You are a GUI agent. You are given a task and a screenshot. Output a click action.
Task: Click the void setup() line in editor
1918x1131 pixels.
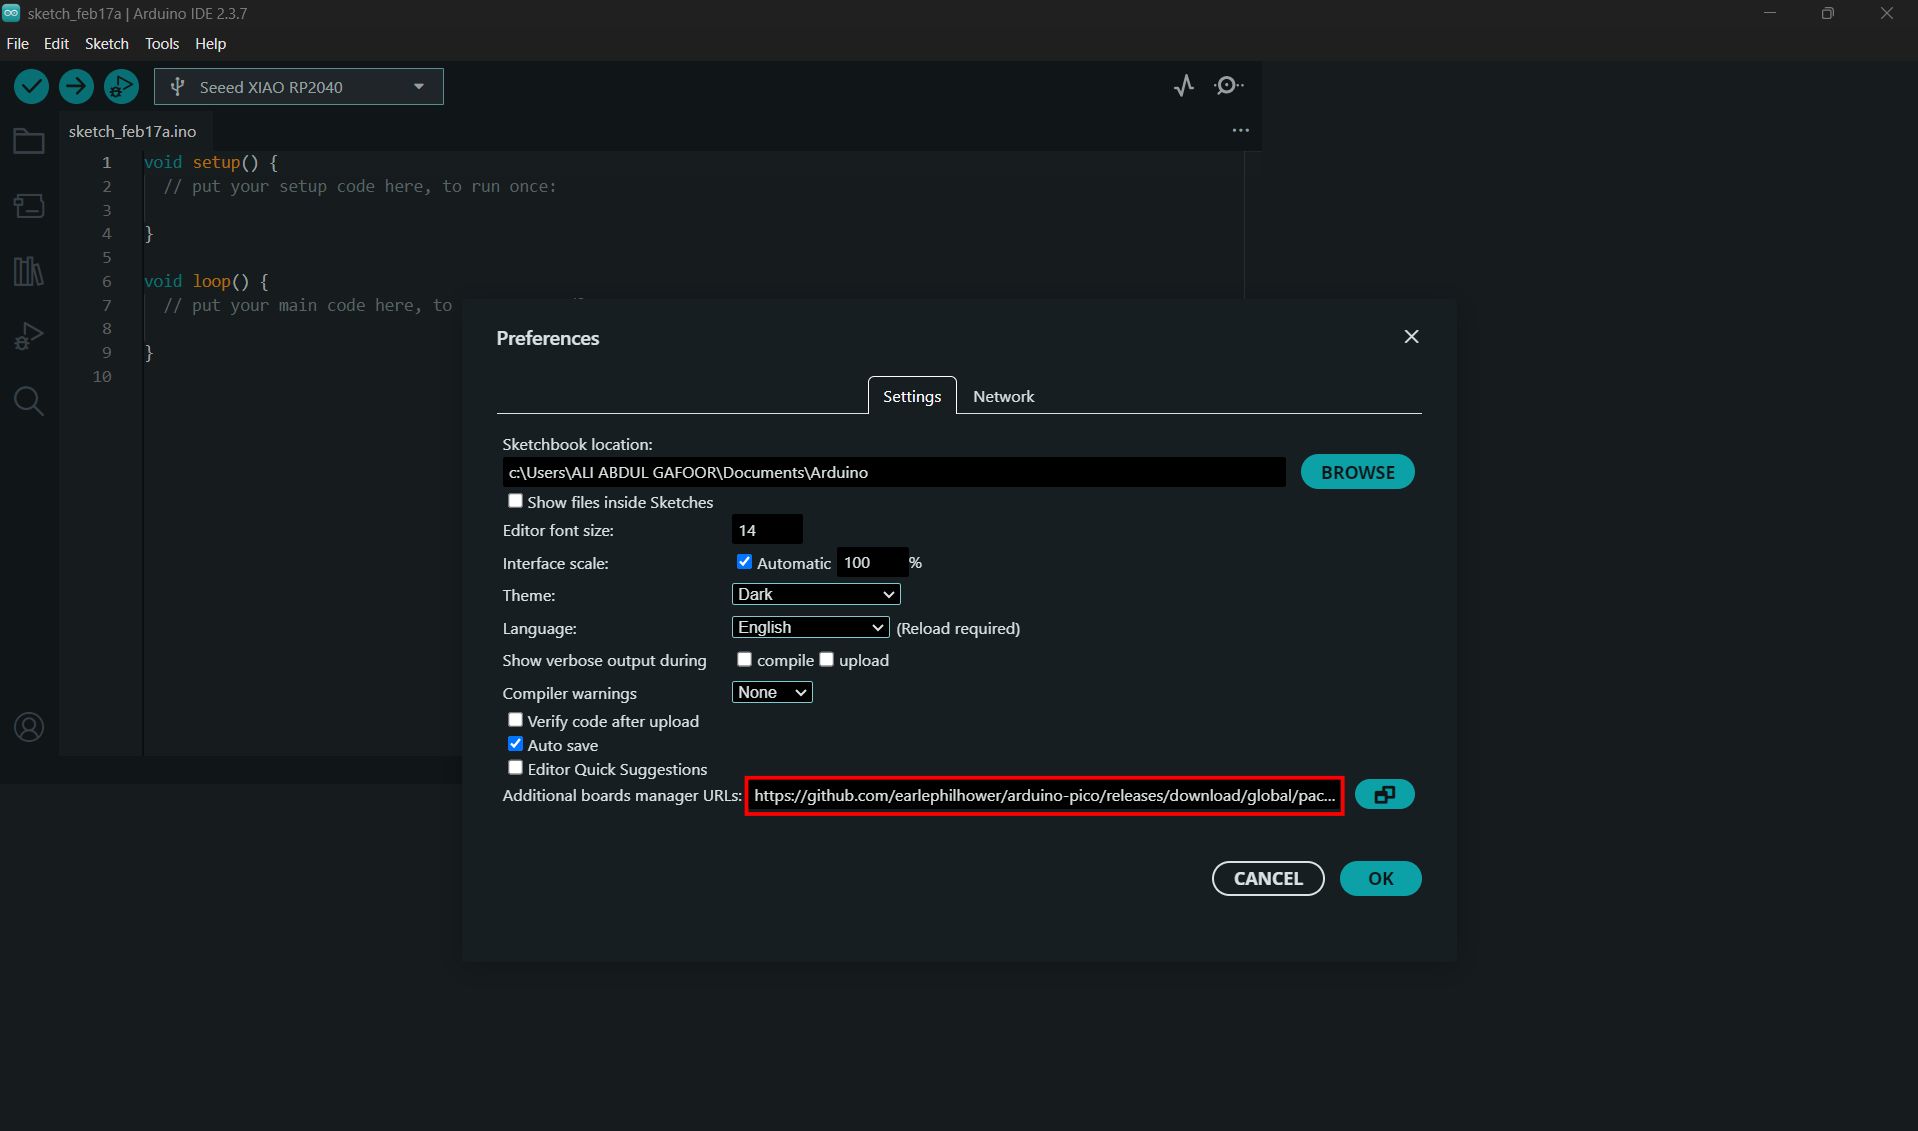pos(211,162)
